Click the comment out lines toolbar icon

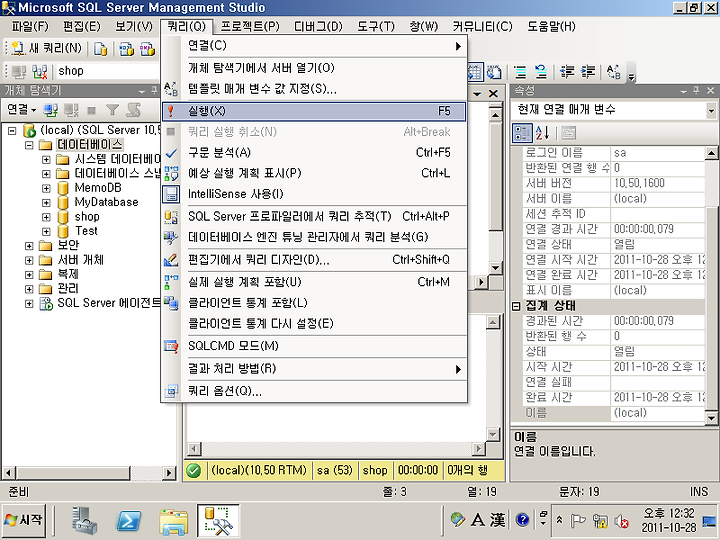pos(520,72)
